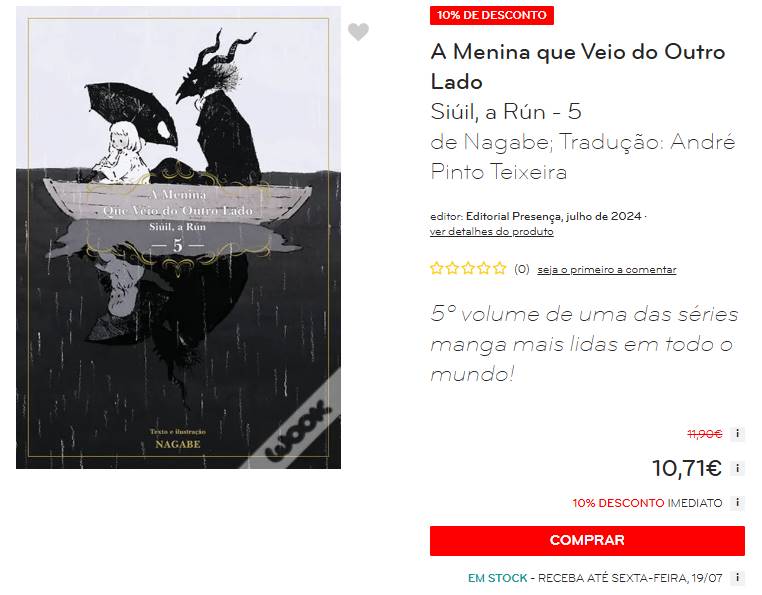Open info icon beside price 10,71€
Viewport: 762px width, 595px height.
pos(737,468)
